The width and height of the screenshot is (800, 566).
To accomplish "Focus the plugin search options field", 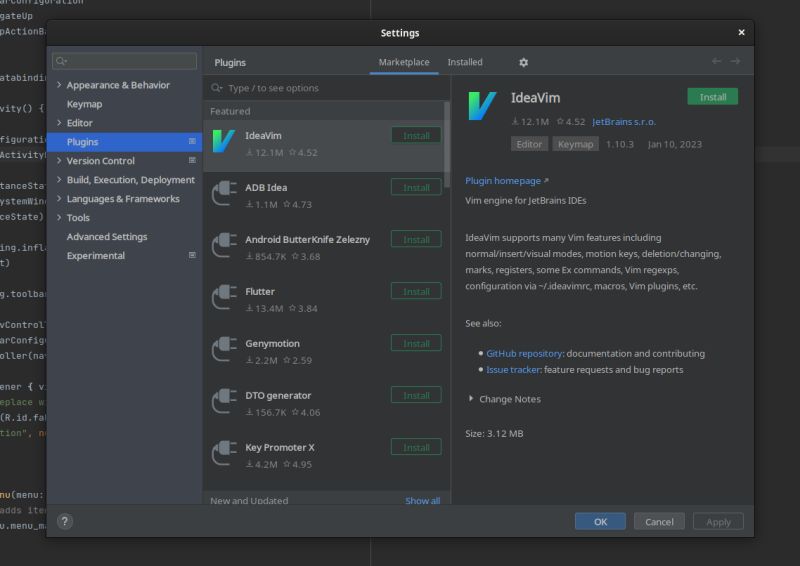I will pos(327,88).
